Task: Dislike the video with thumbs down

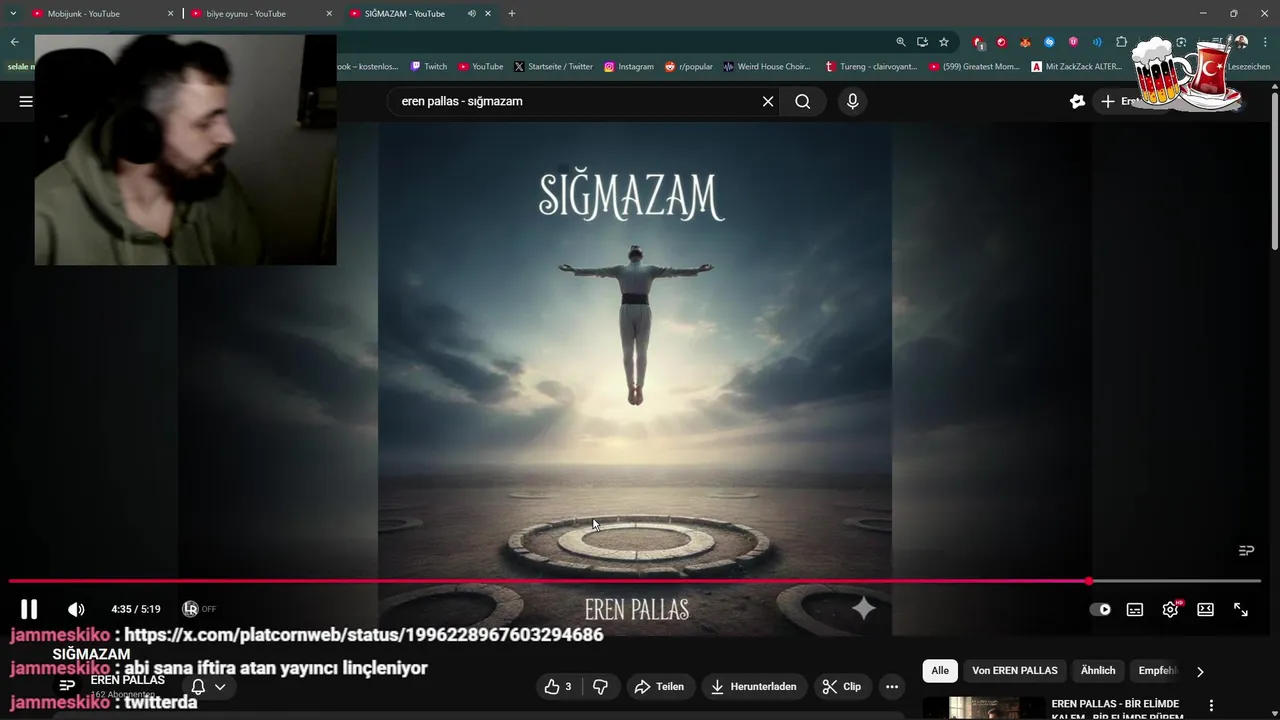Action: (600, 686)
